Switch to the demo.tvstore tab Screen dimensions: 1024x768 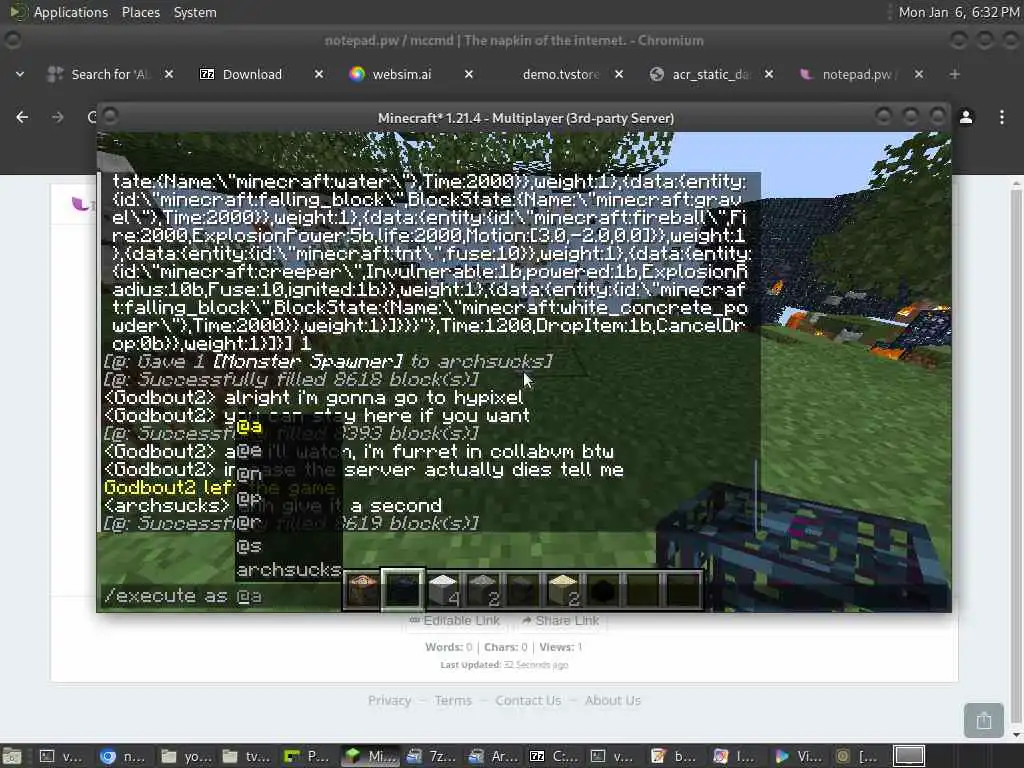[560, 74]
